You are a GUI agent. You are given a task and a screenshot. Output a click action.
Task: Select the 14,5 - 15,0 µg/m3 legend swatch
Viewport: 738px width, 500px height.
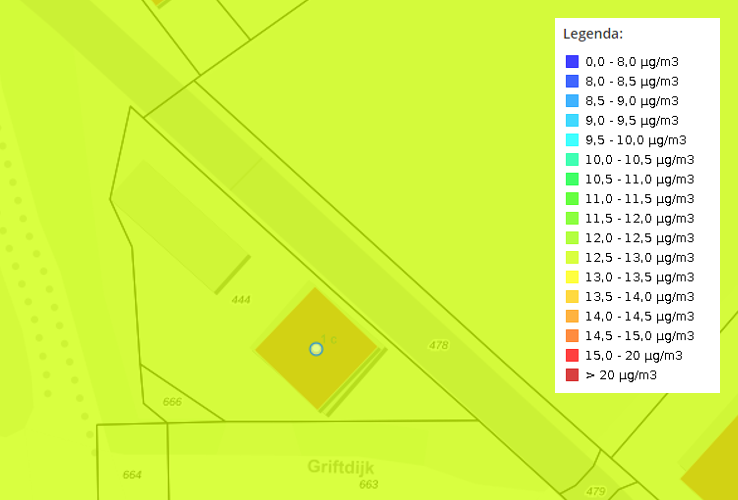pos(572,336)
